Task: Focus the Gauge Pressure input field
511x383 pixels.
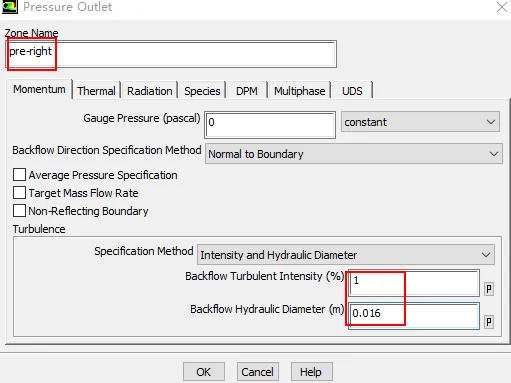Action: [x=270, y=125]
